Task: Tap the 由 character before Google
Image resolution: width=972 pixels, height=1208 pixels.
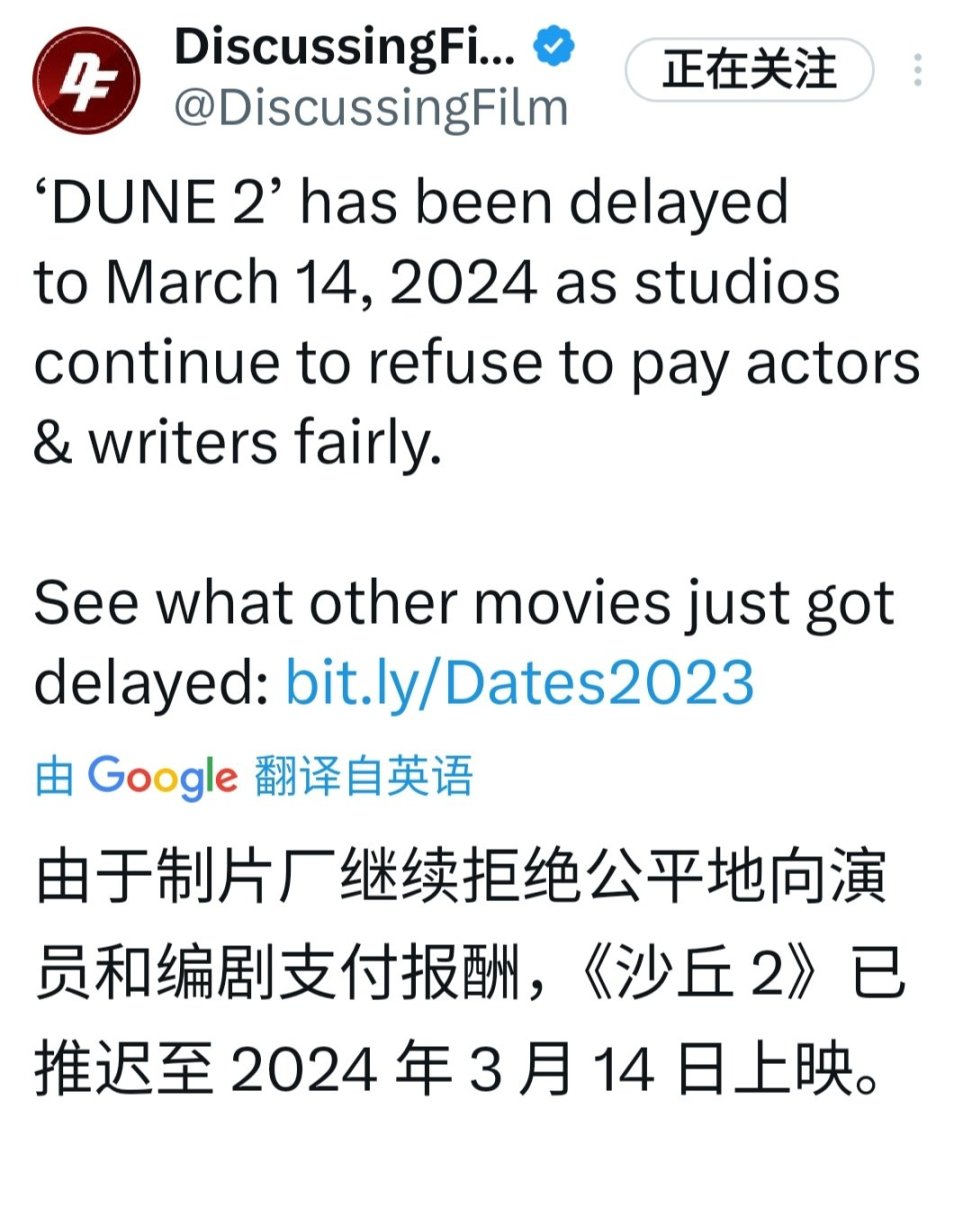Action: [x=54, y=777]
